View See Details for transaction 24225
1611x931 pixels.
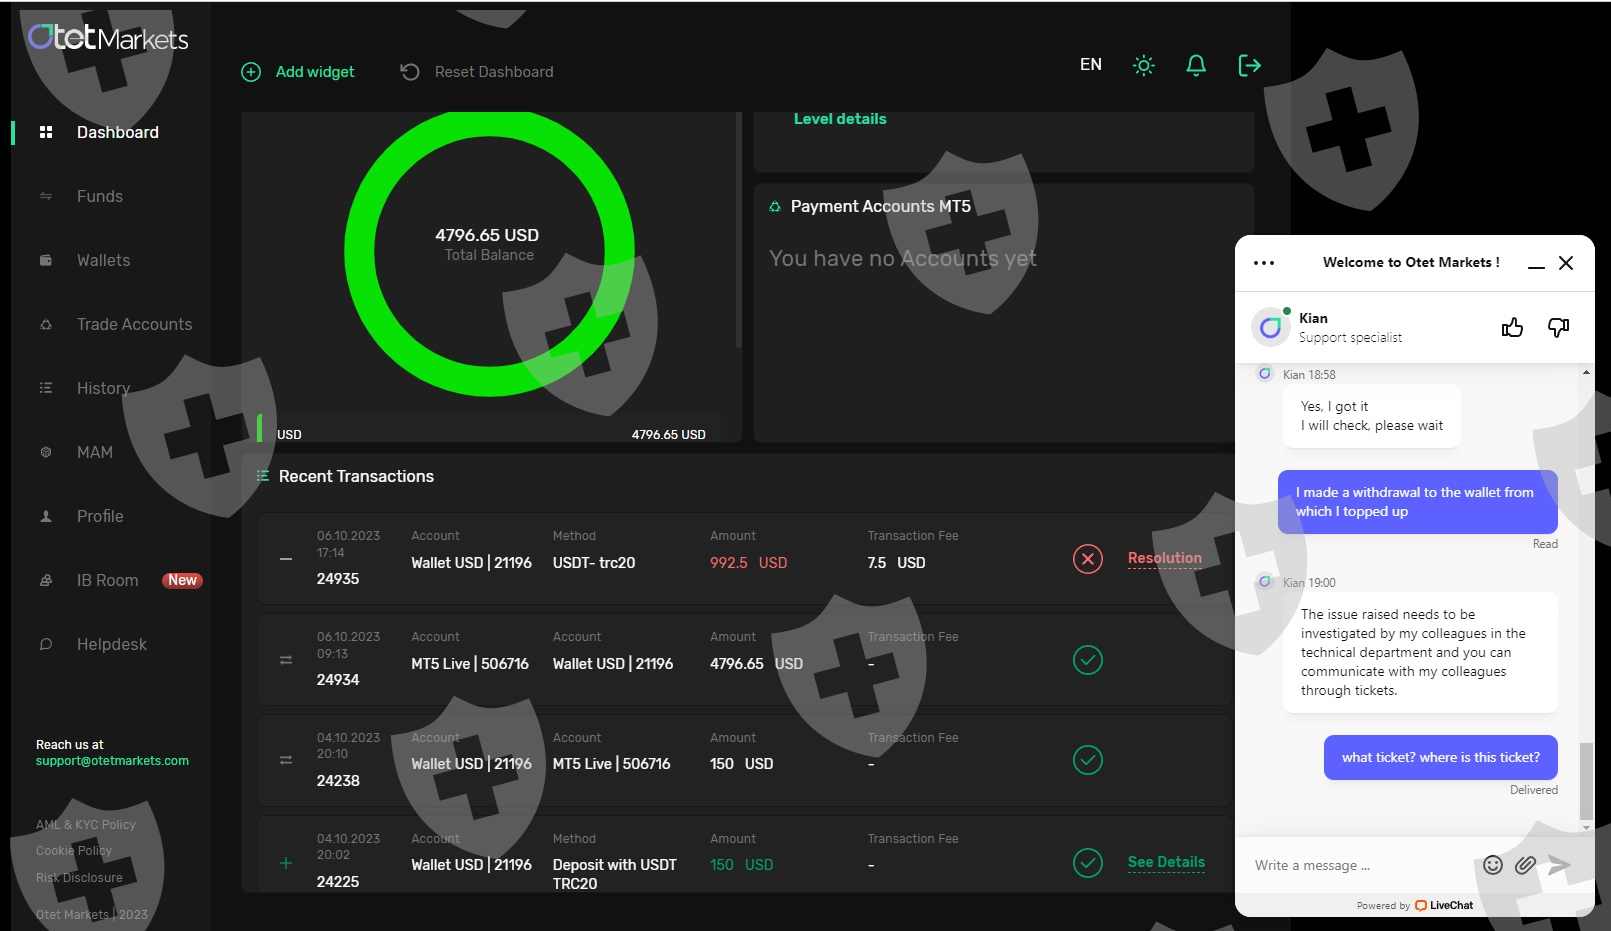pos(1165,862)
